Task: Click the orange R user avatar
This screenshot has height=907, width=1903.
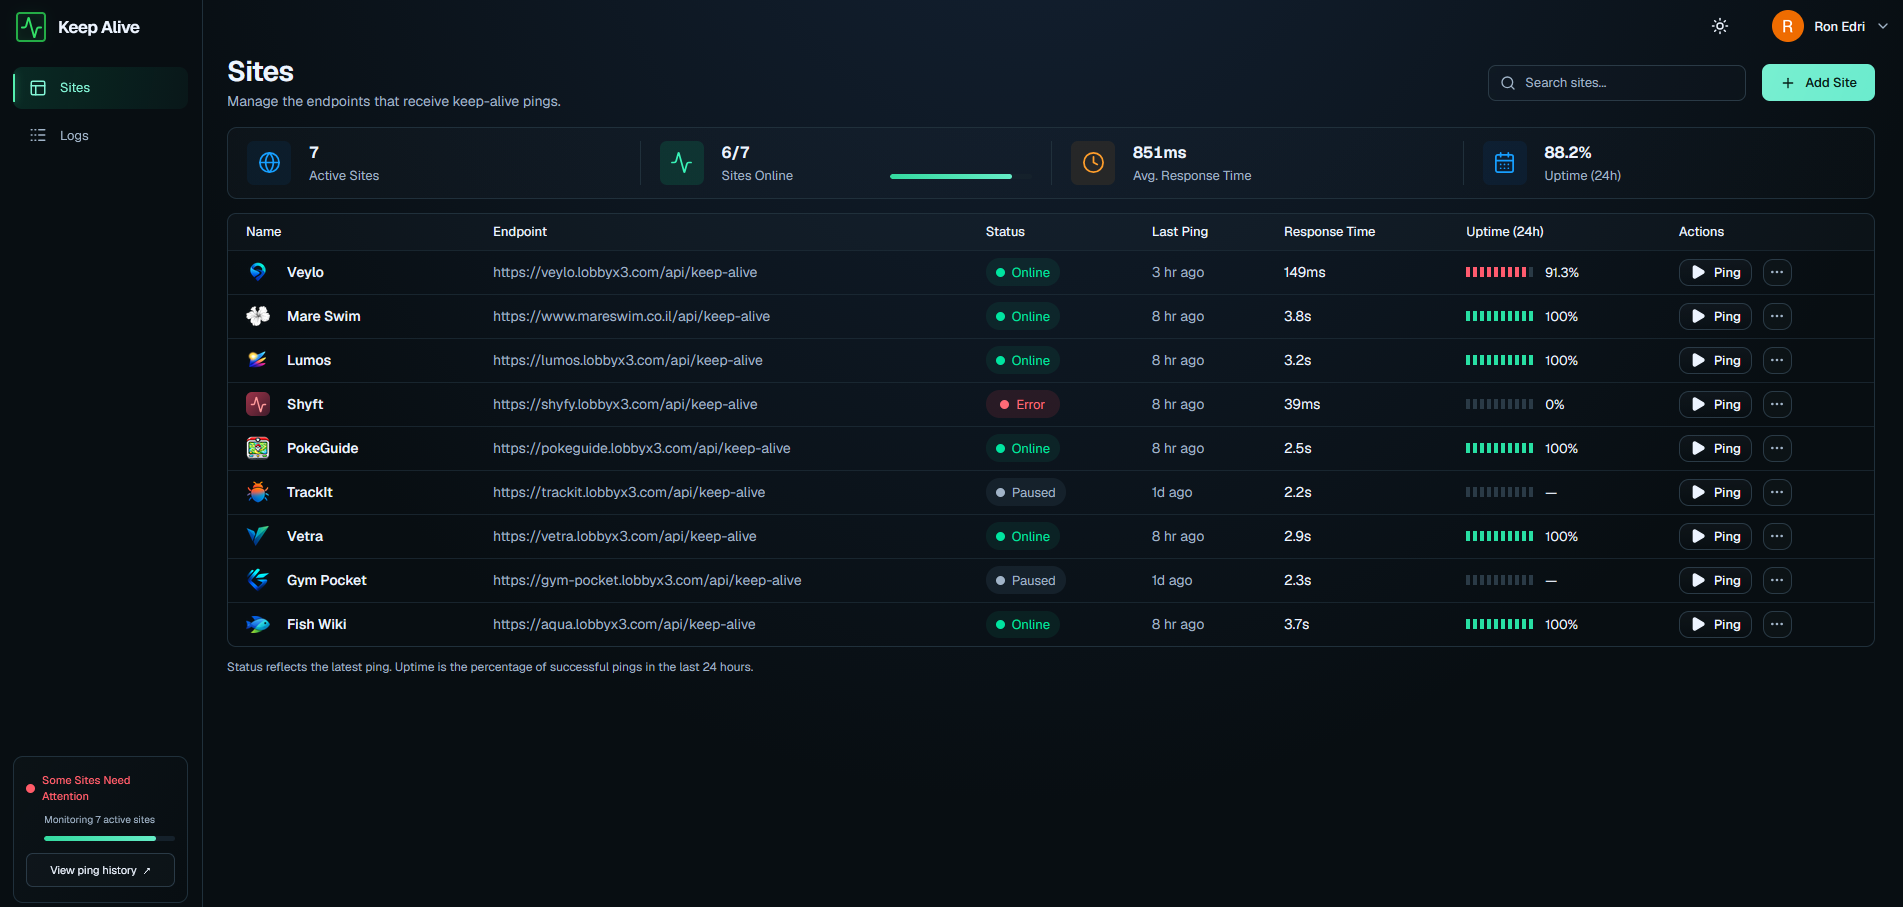Action: [x=1787, y=26]
